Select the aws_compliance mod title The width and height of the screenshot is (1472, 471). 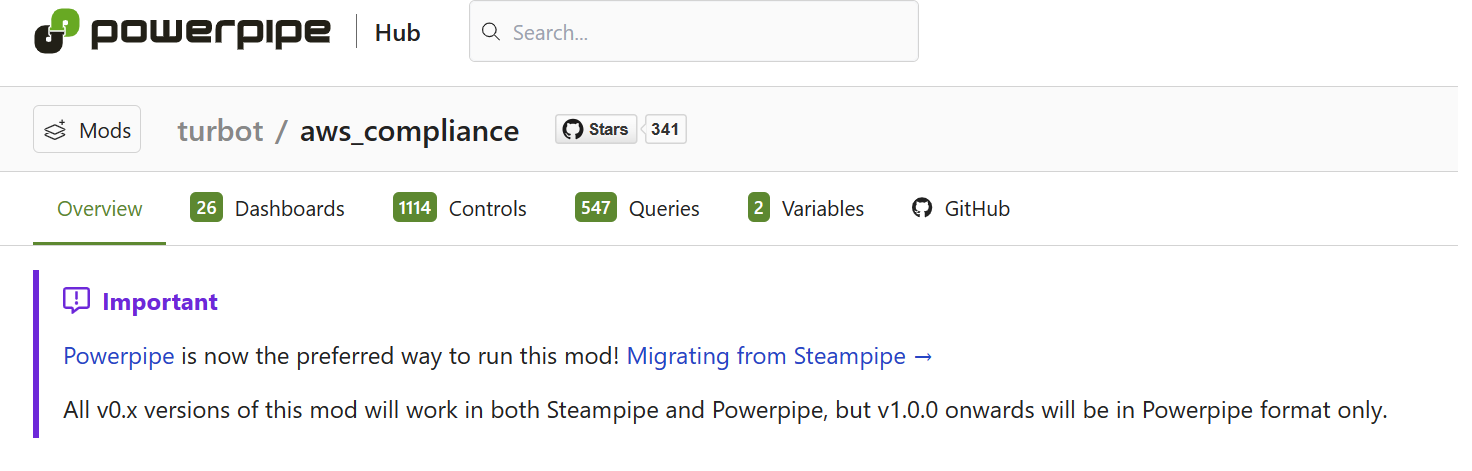(x=409, y=131)
